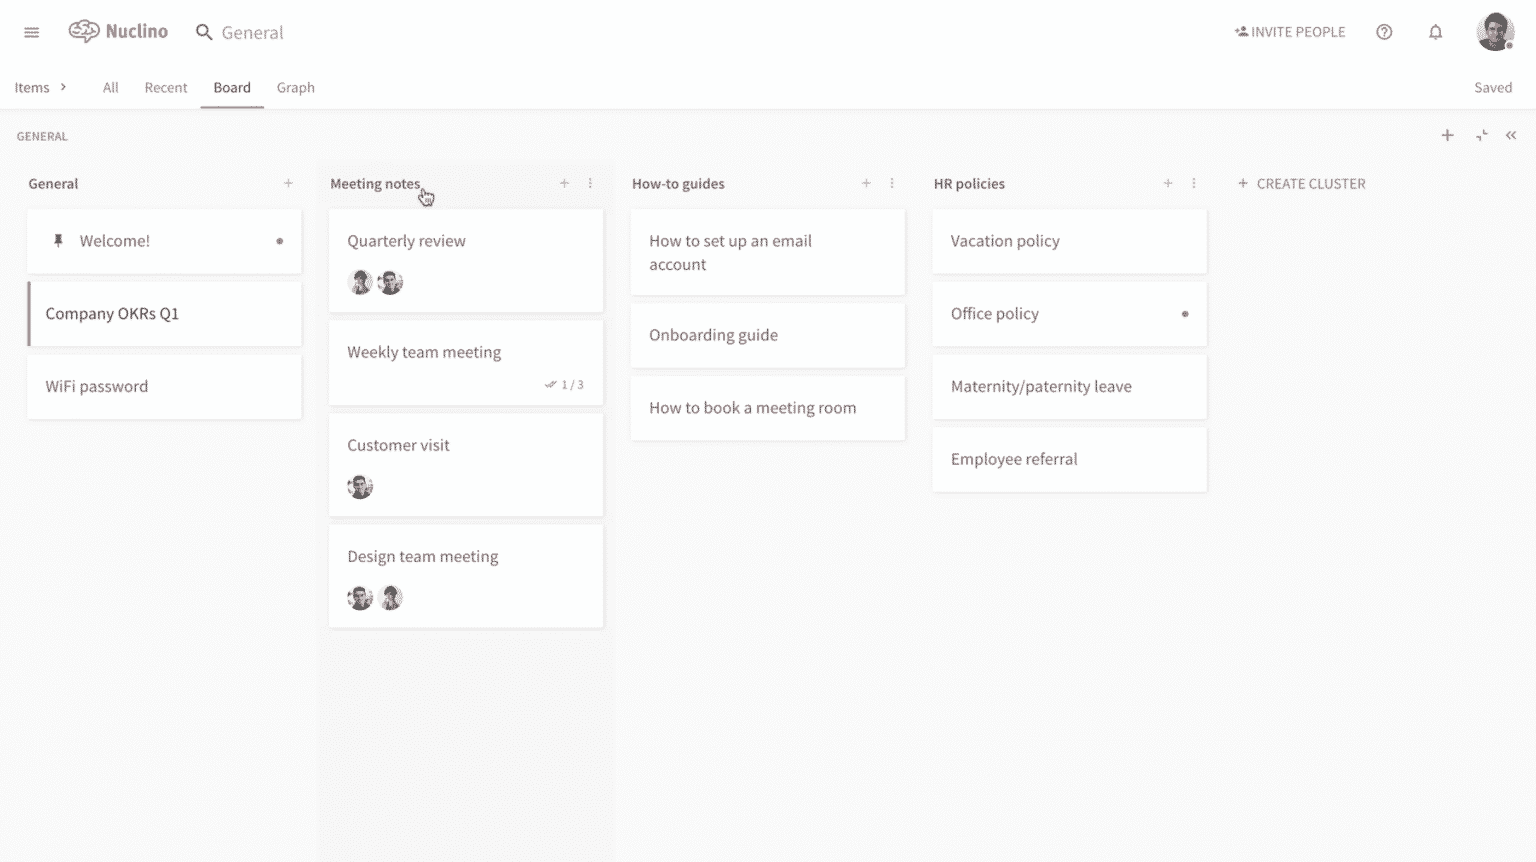Viewport: 1536px width, 862px height.
Task: Add an item to How-to guides cluster
Action: [866, 183]
